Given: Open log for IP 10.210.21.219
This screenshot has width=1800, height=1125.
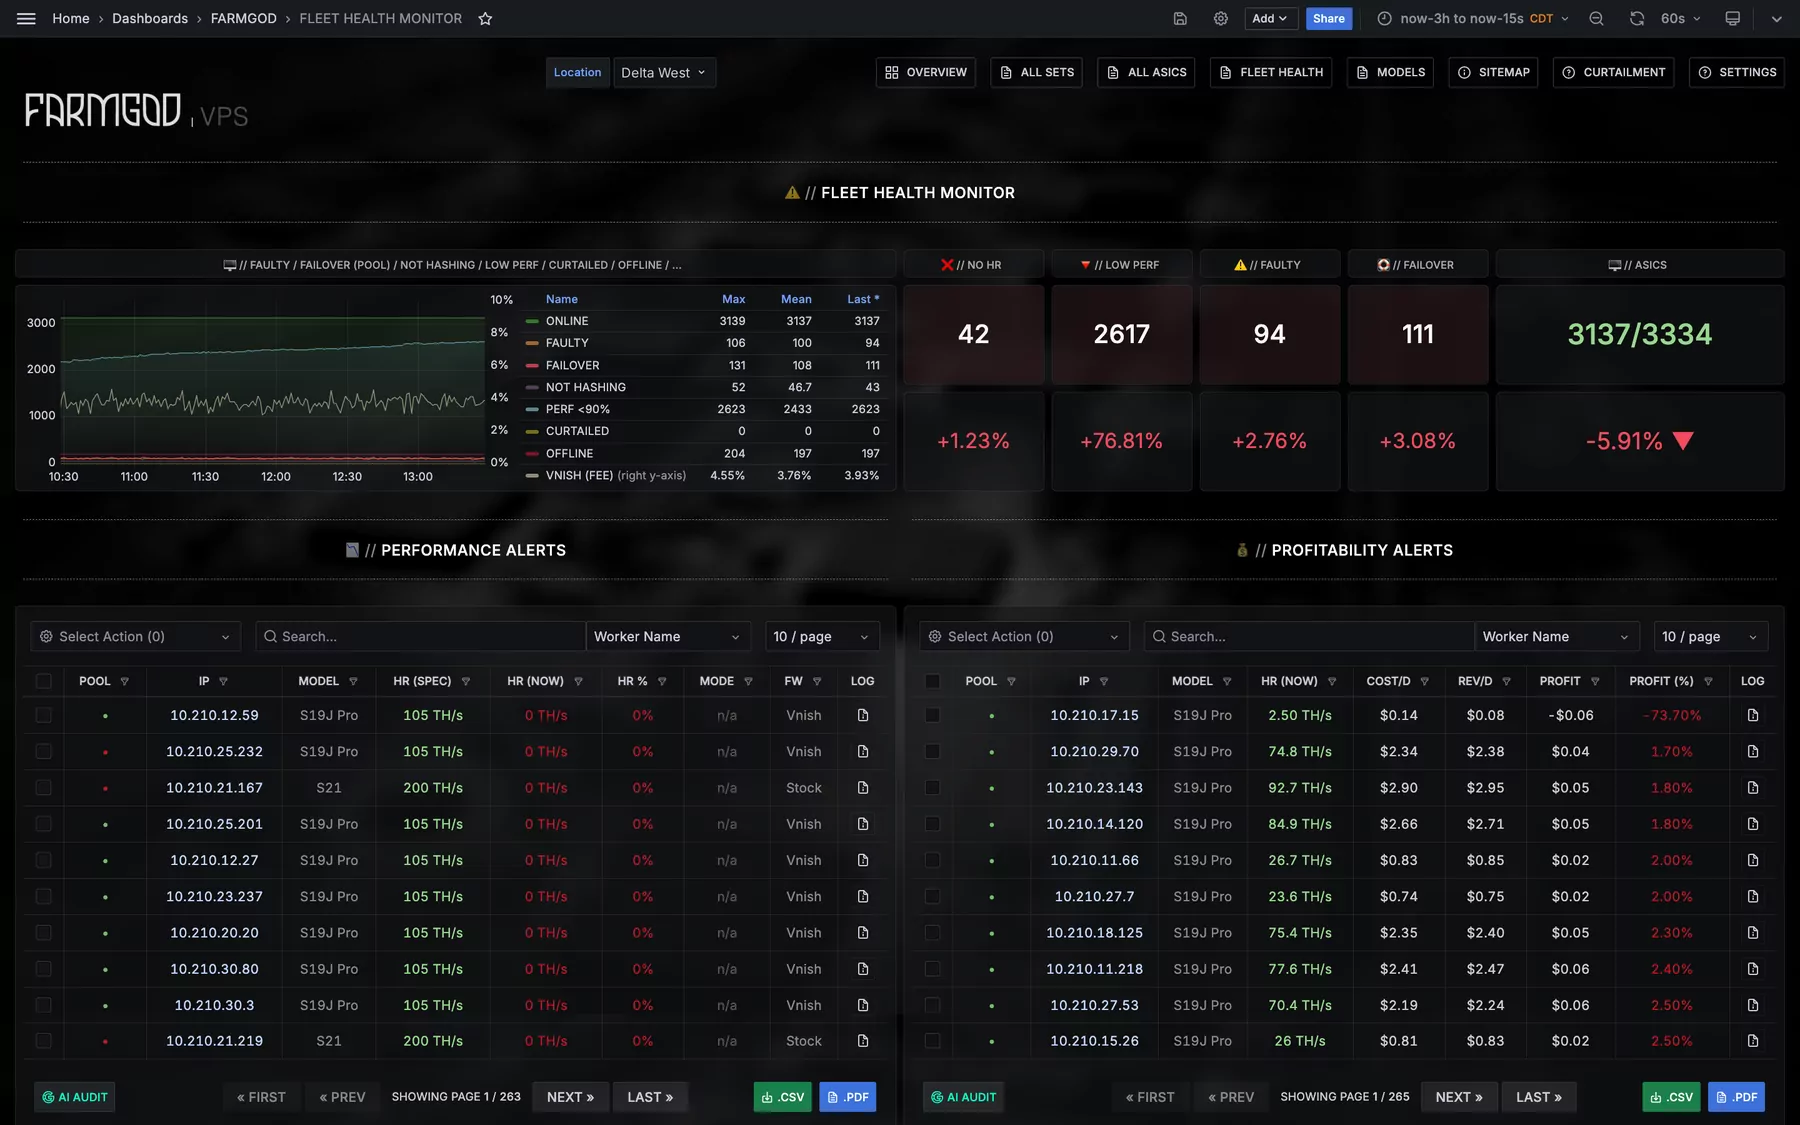Looking at the screenshot, I should (x=863, y=1041).
